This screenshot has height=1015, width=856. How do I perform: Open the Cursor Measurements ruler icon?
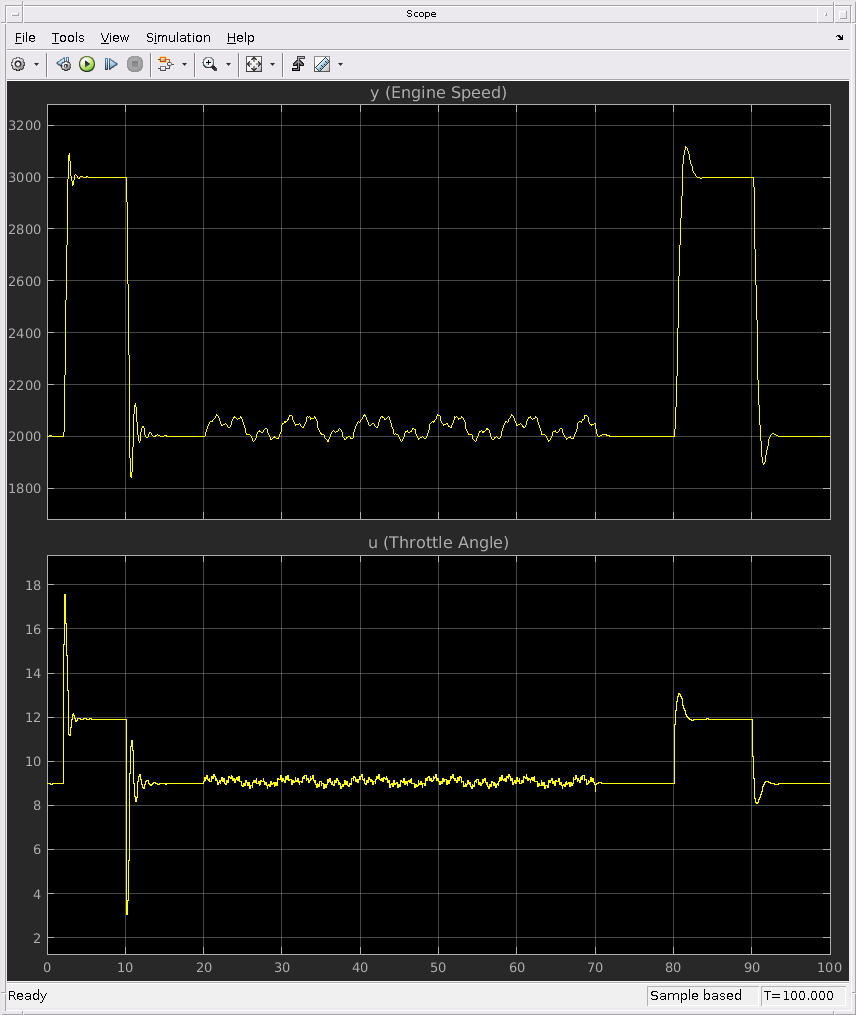click(322, 64)
